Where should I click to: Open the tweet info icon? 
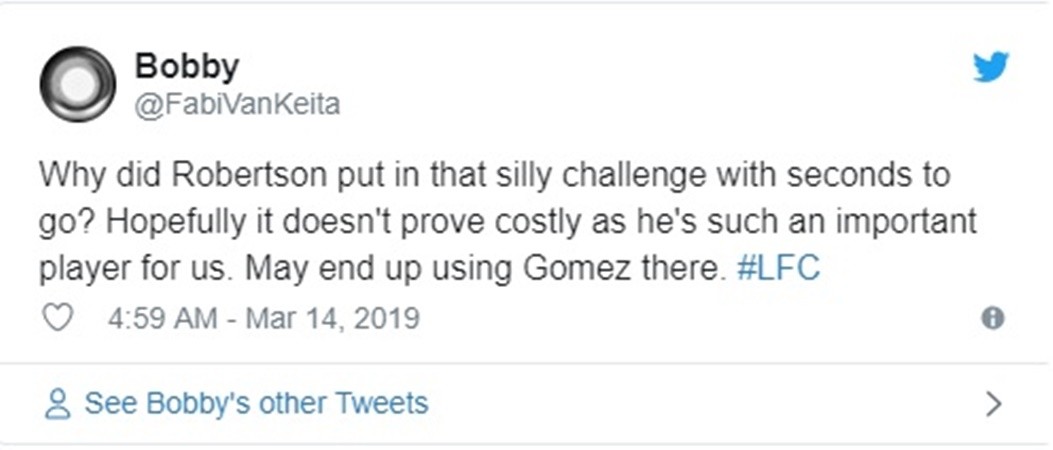point(992,318)
